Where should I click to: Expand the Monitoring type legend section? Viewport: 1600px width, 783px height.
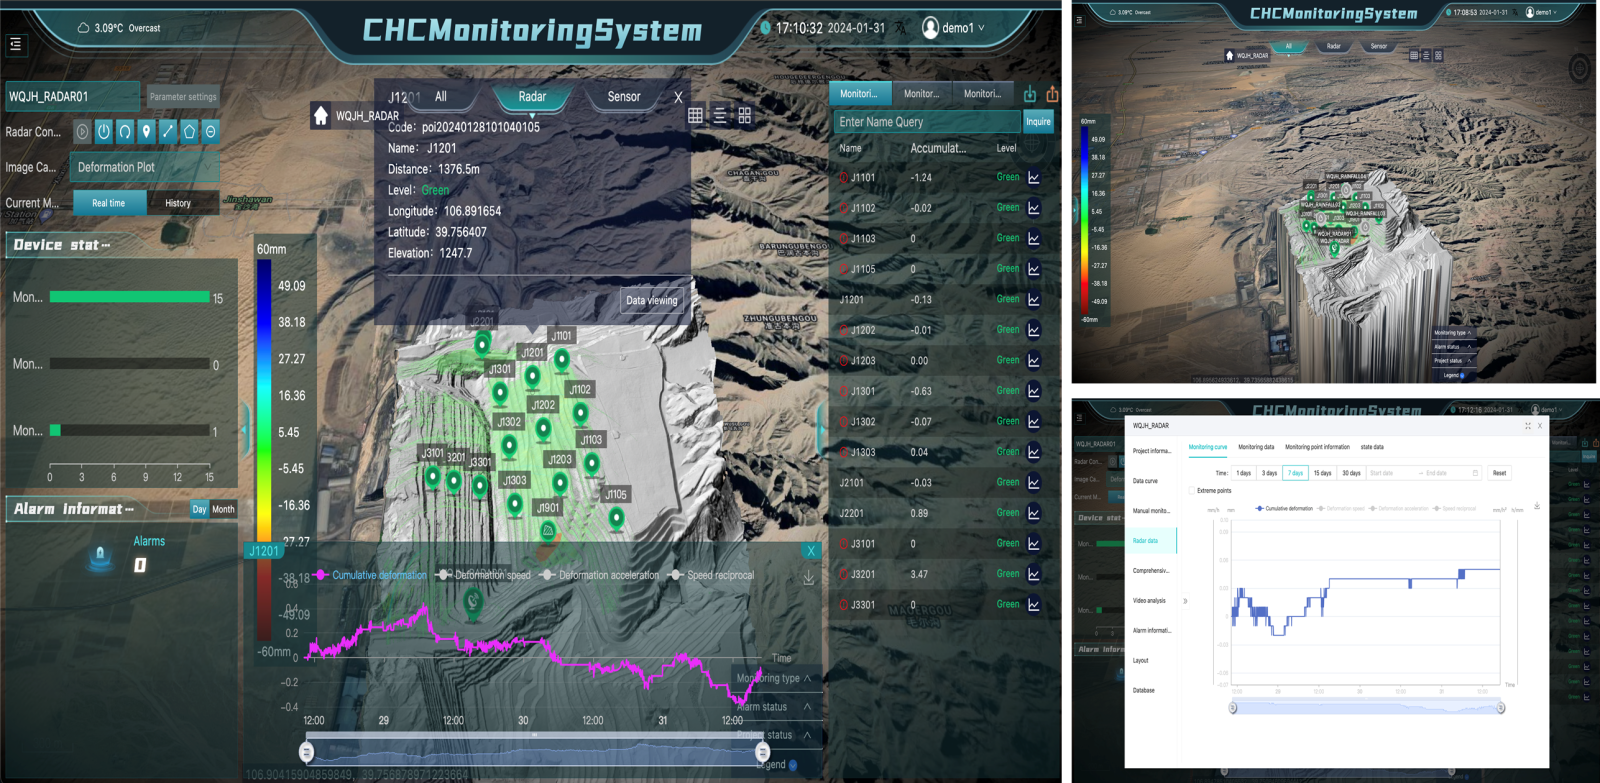pos(775,678)
